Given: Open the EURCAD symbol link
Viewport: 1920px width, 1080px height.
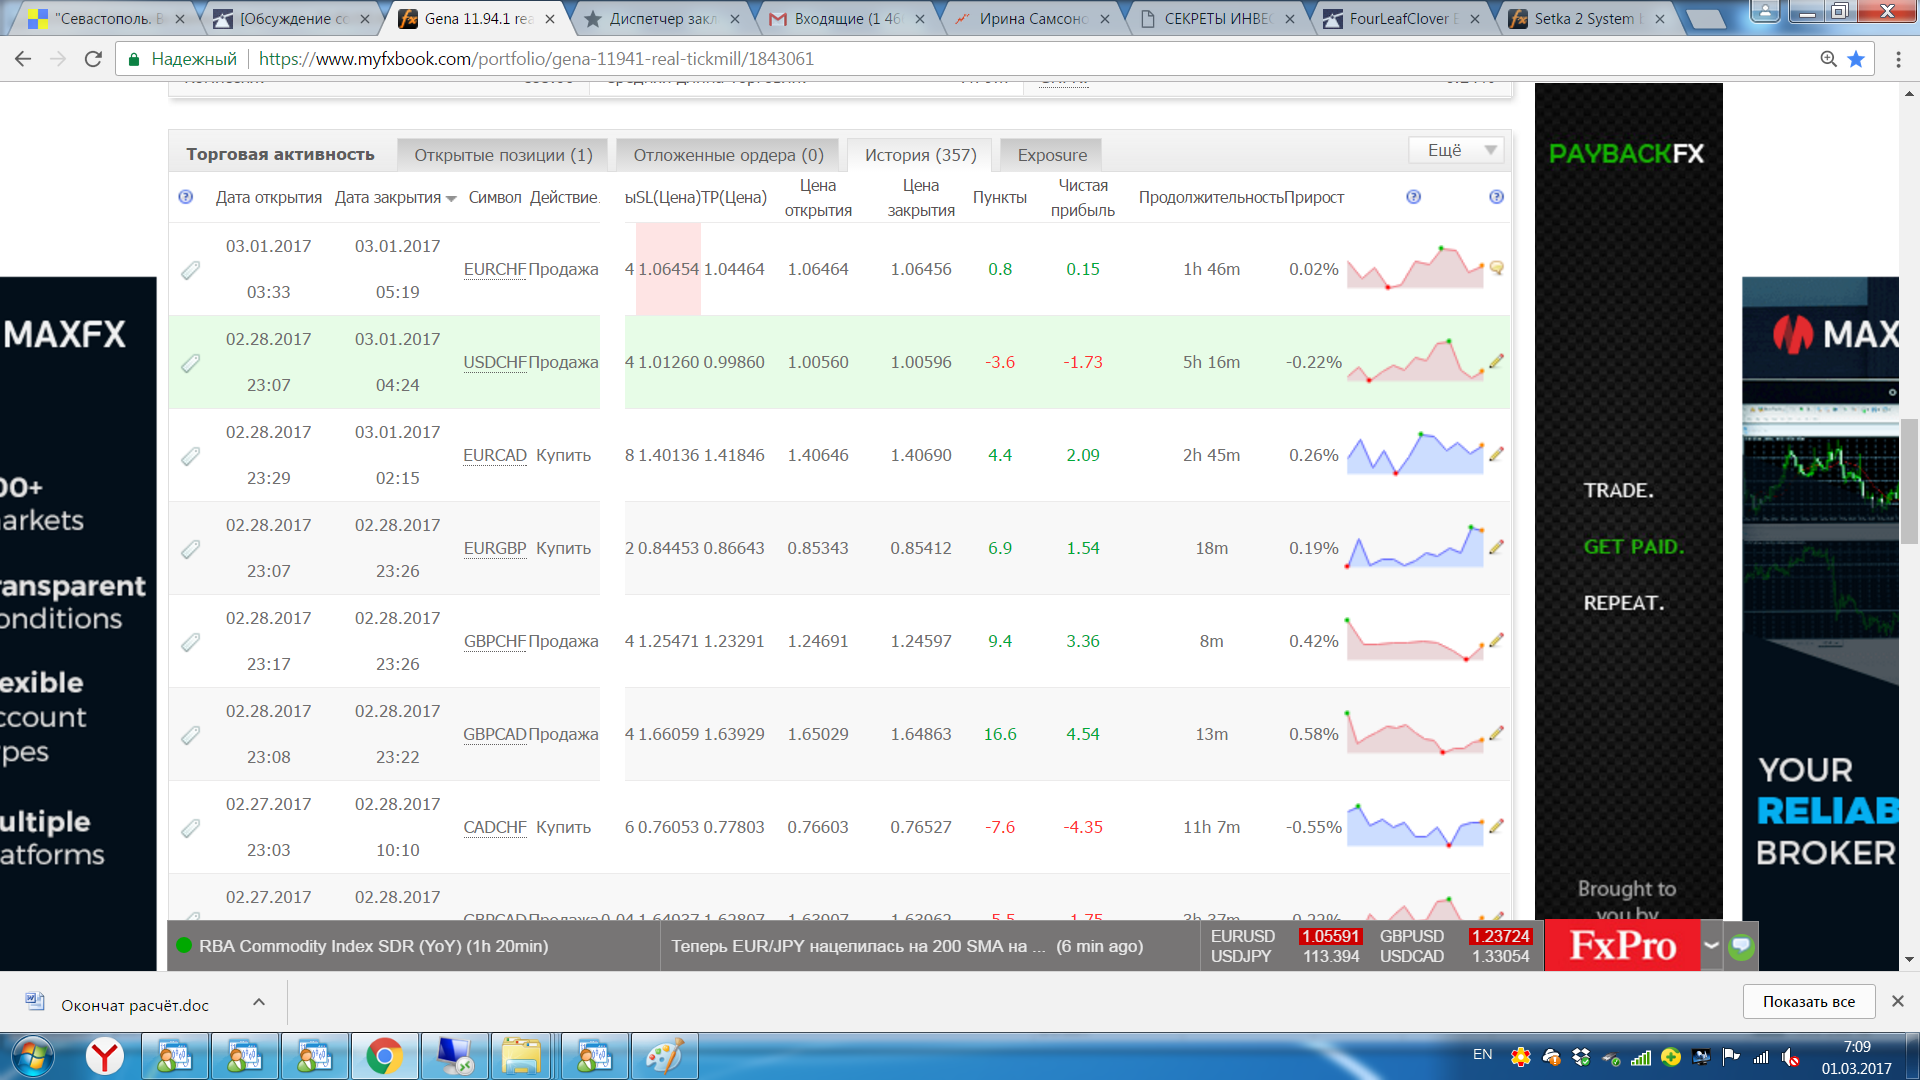Looking at the screenshot, I should (x=495, y=456).
